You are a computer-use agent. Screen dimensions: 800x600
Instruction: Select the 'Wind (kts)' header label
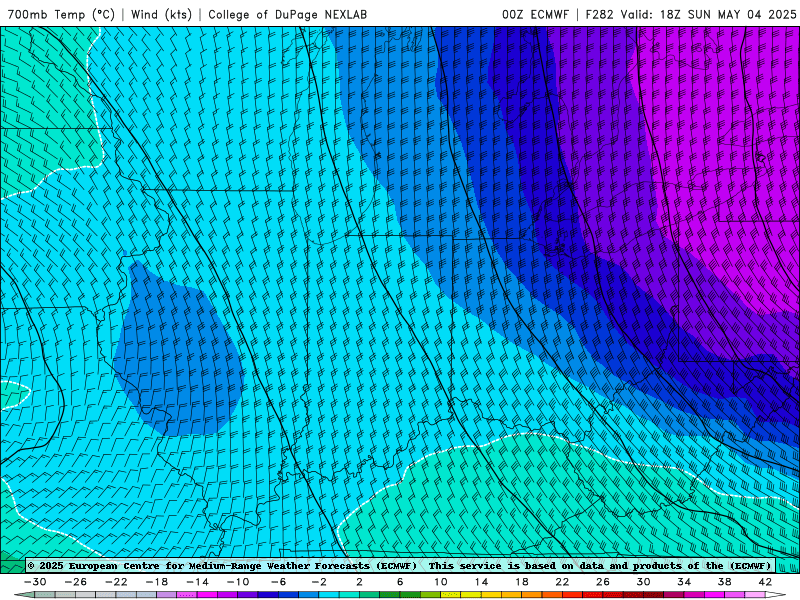[x=161, y=14]
